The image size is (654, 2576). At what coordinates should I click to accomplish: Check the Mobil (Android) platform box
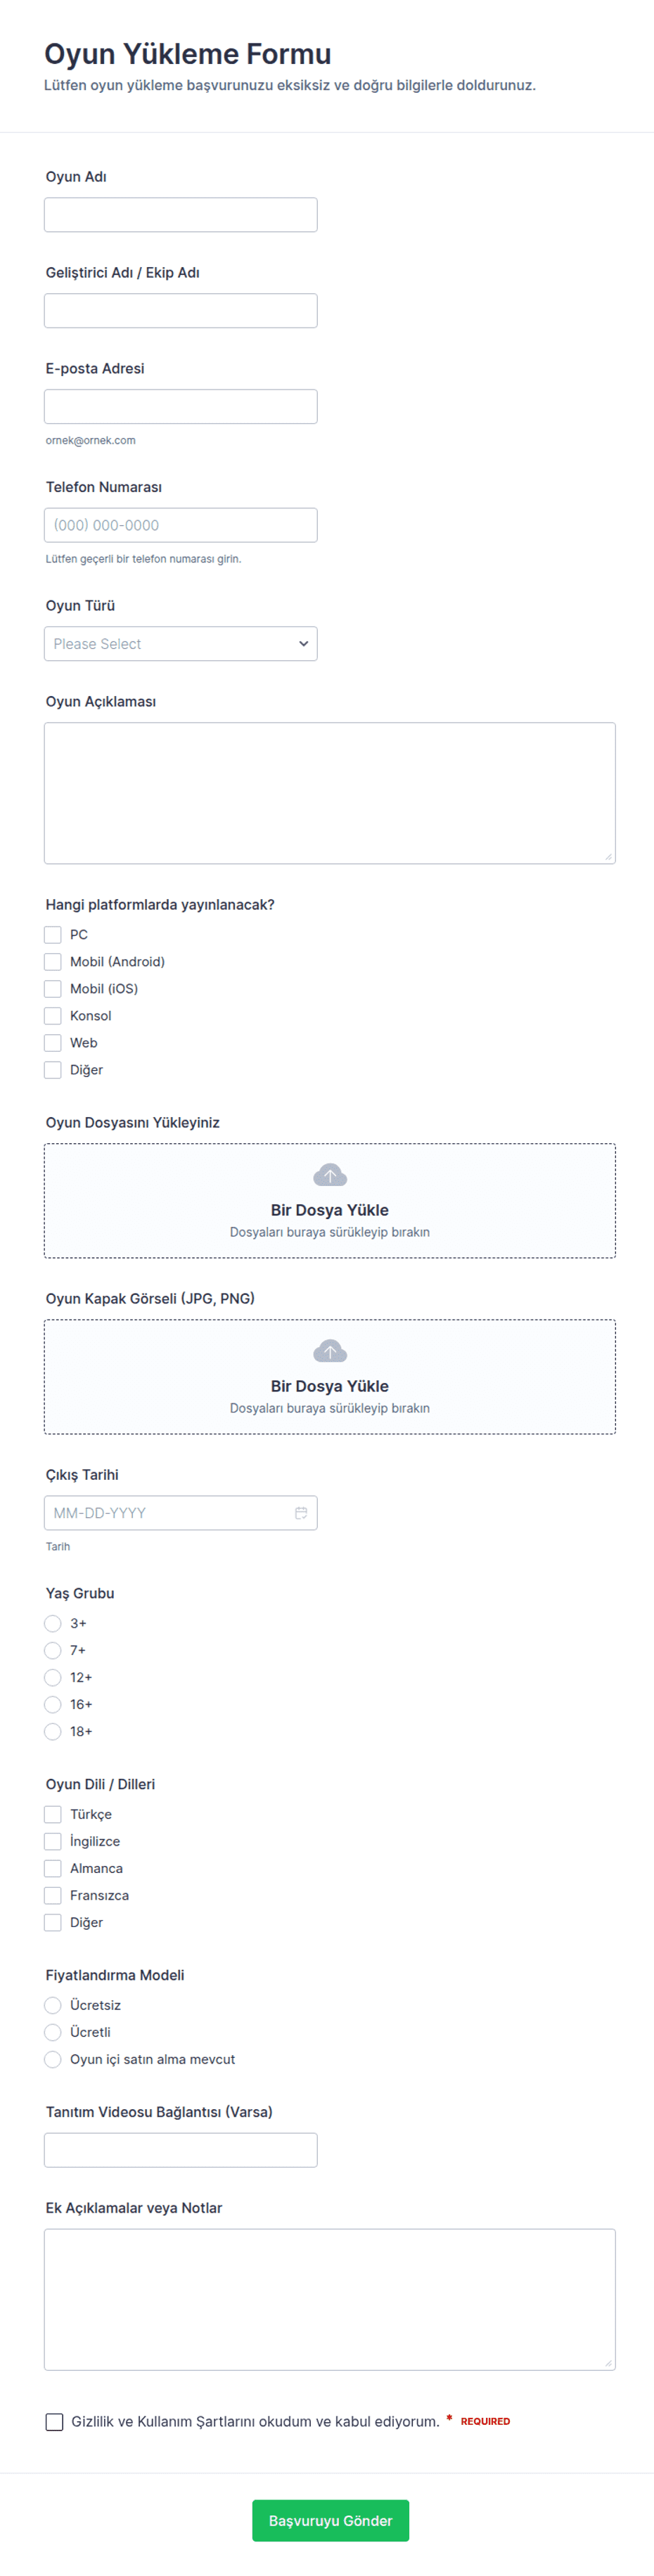click(53, 961)
